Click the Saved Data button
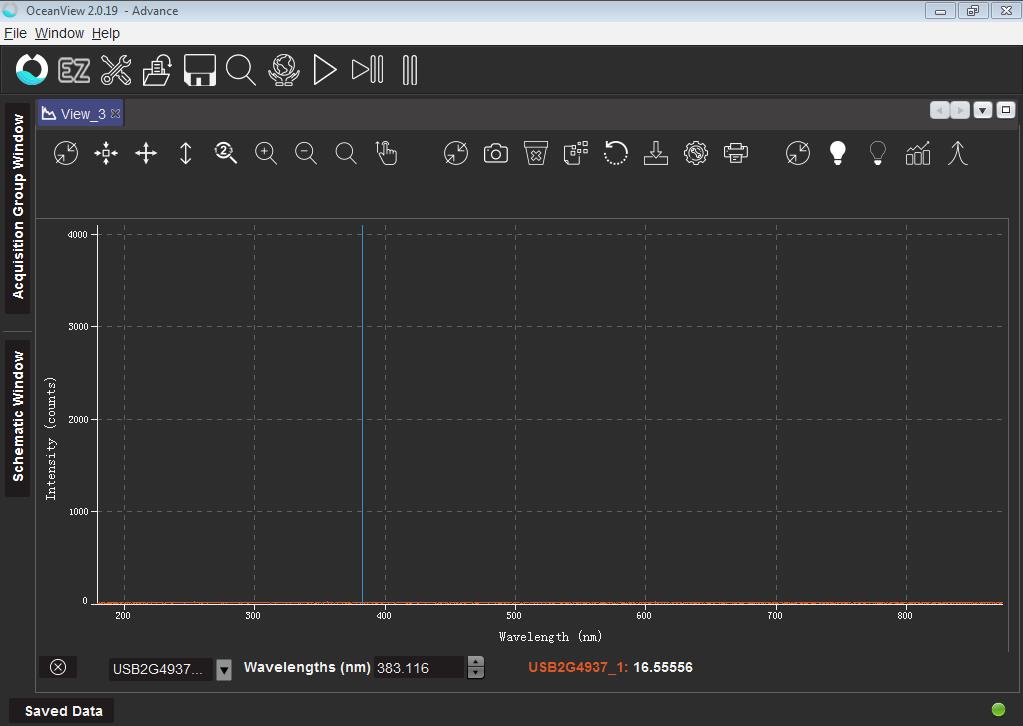Image resolution: width=1023 pixels, height=726 pixels. 63,711
